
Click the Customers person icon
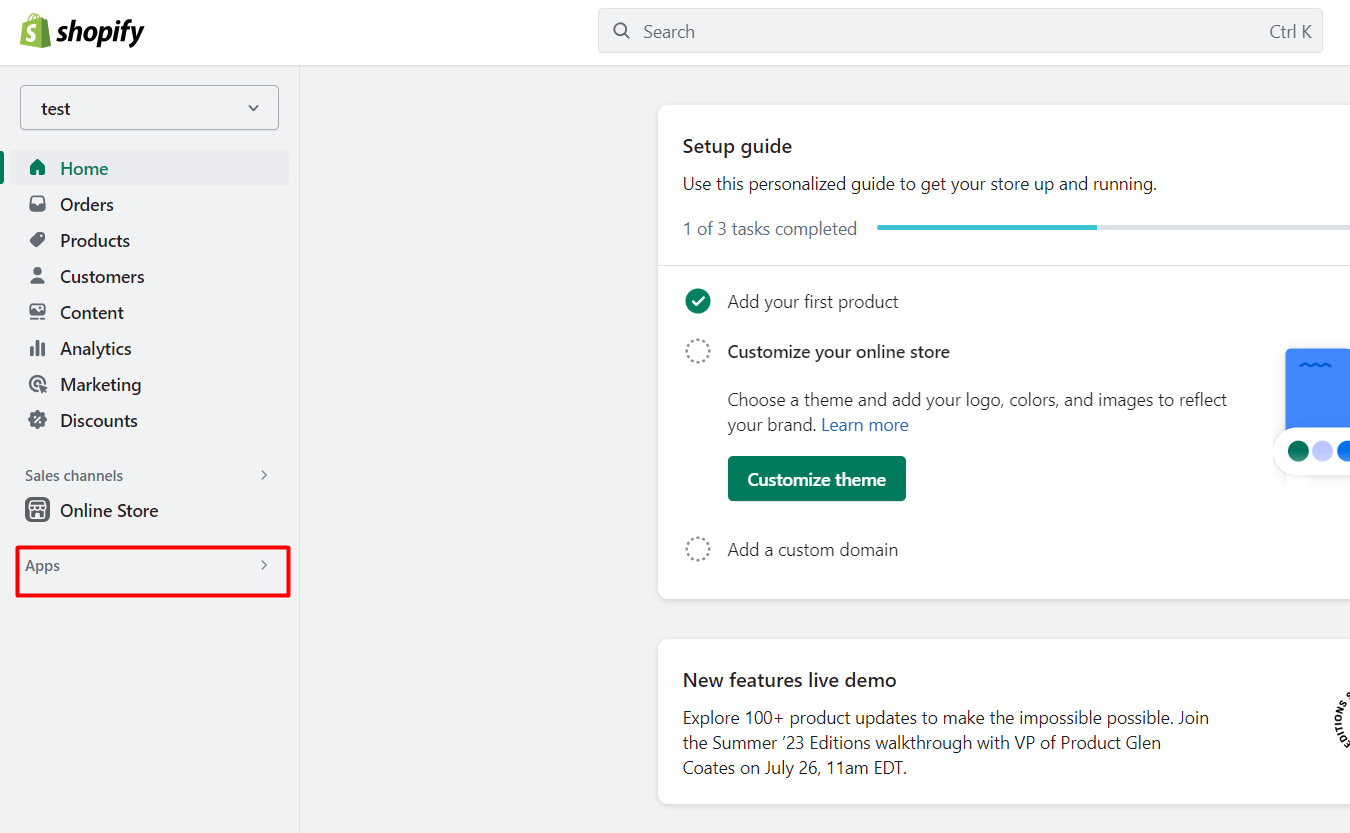38,276
